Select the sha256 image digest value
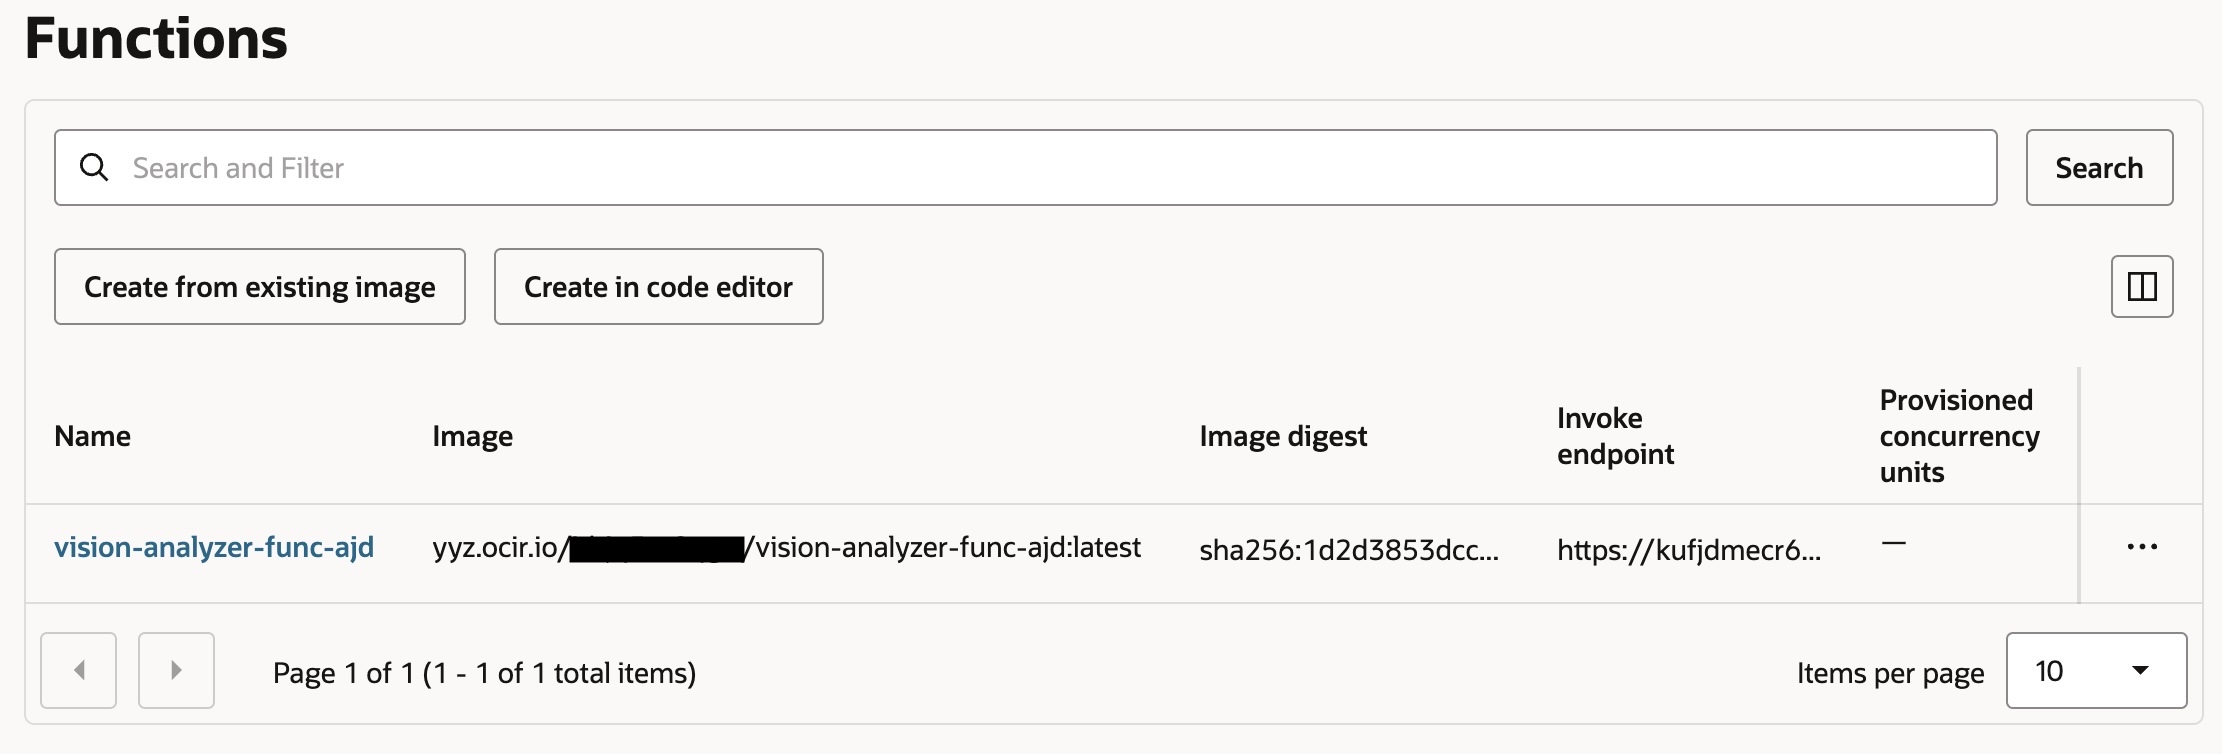Image resolution: width=2222 pixels, height=754 pixels. [x=1349, y=549]
